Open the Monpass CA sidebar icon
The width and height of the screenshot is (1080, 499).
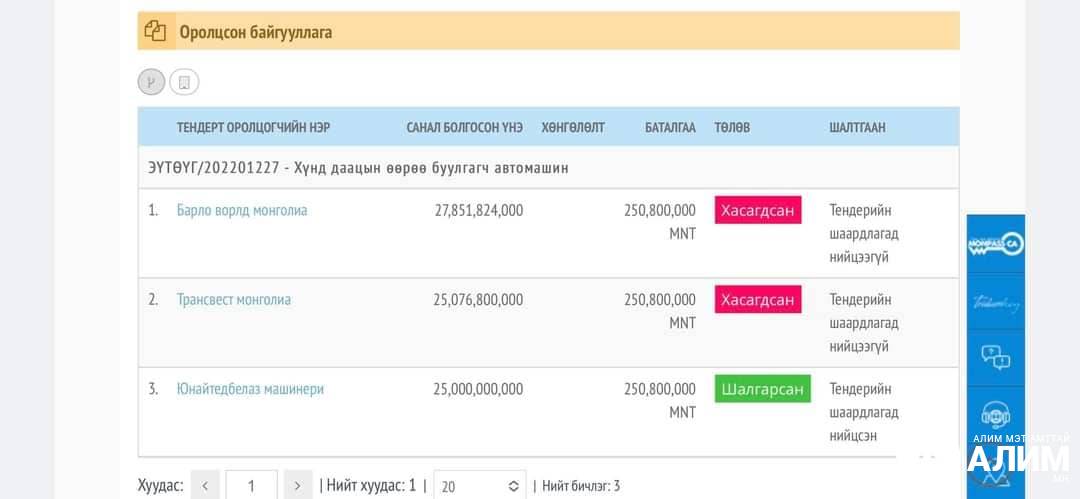[996, 244]
